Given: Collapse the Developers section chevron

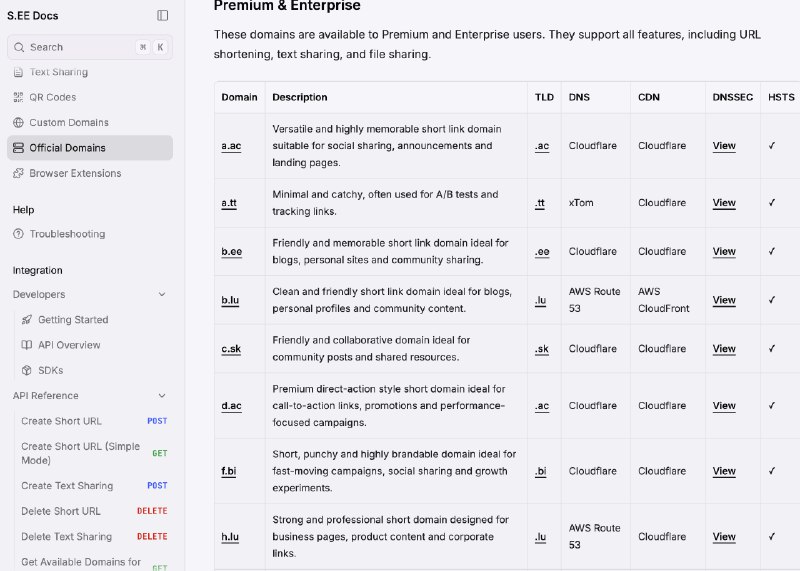Looking at the screenshot, I should pyautogui.click(x=162, y=295).
